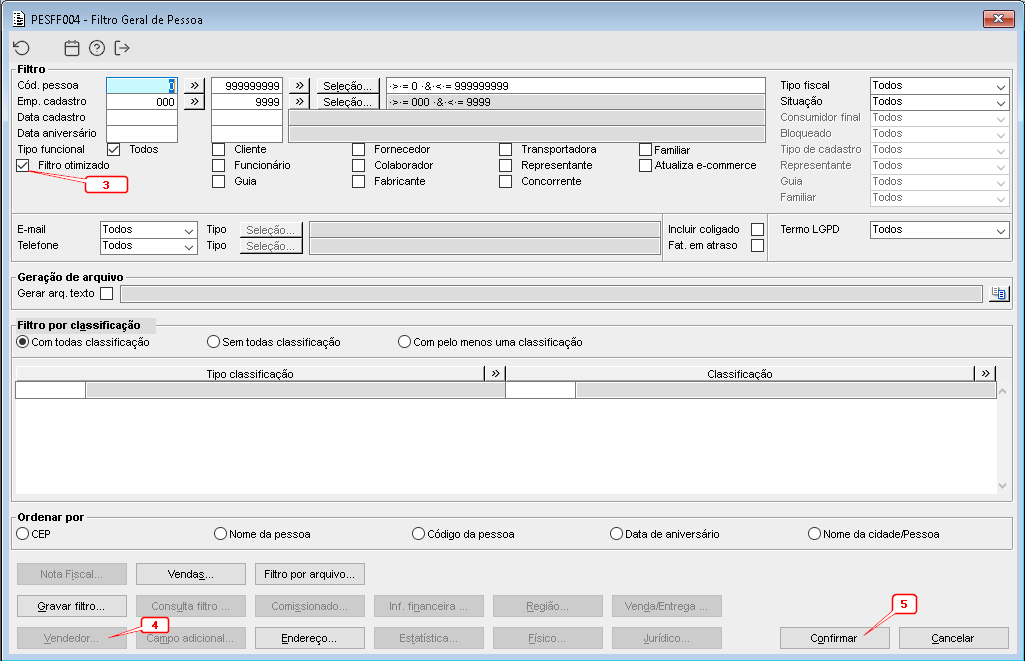Tick the Transportadora checkbox
The width and height of the screenshot is (1025, 661).
tap(505, 150)
